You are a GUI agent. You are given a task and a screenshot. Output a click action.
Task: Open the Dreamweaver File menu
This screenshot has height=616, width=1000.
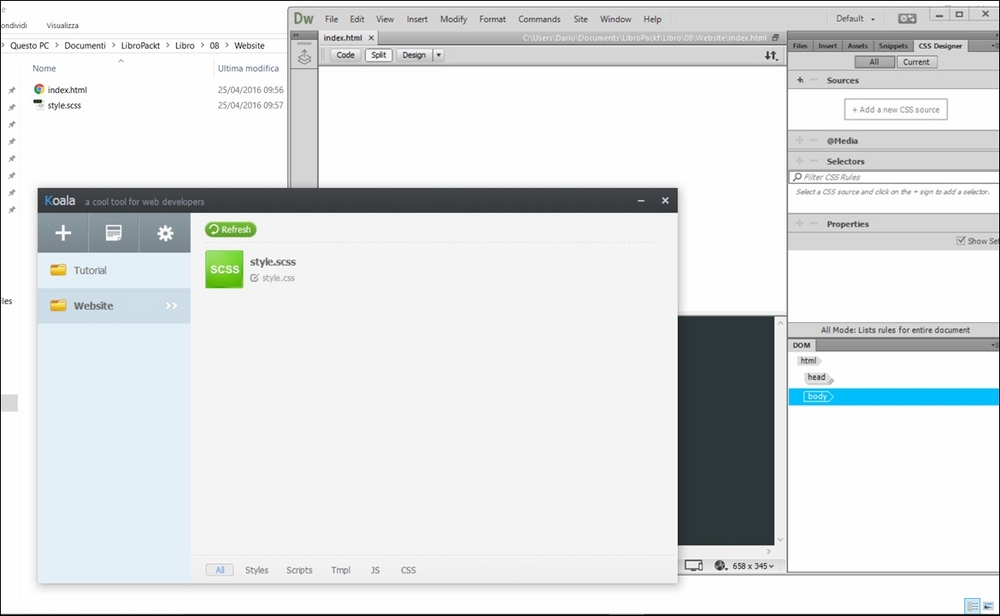coord(332,19)
